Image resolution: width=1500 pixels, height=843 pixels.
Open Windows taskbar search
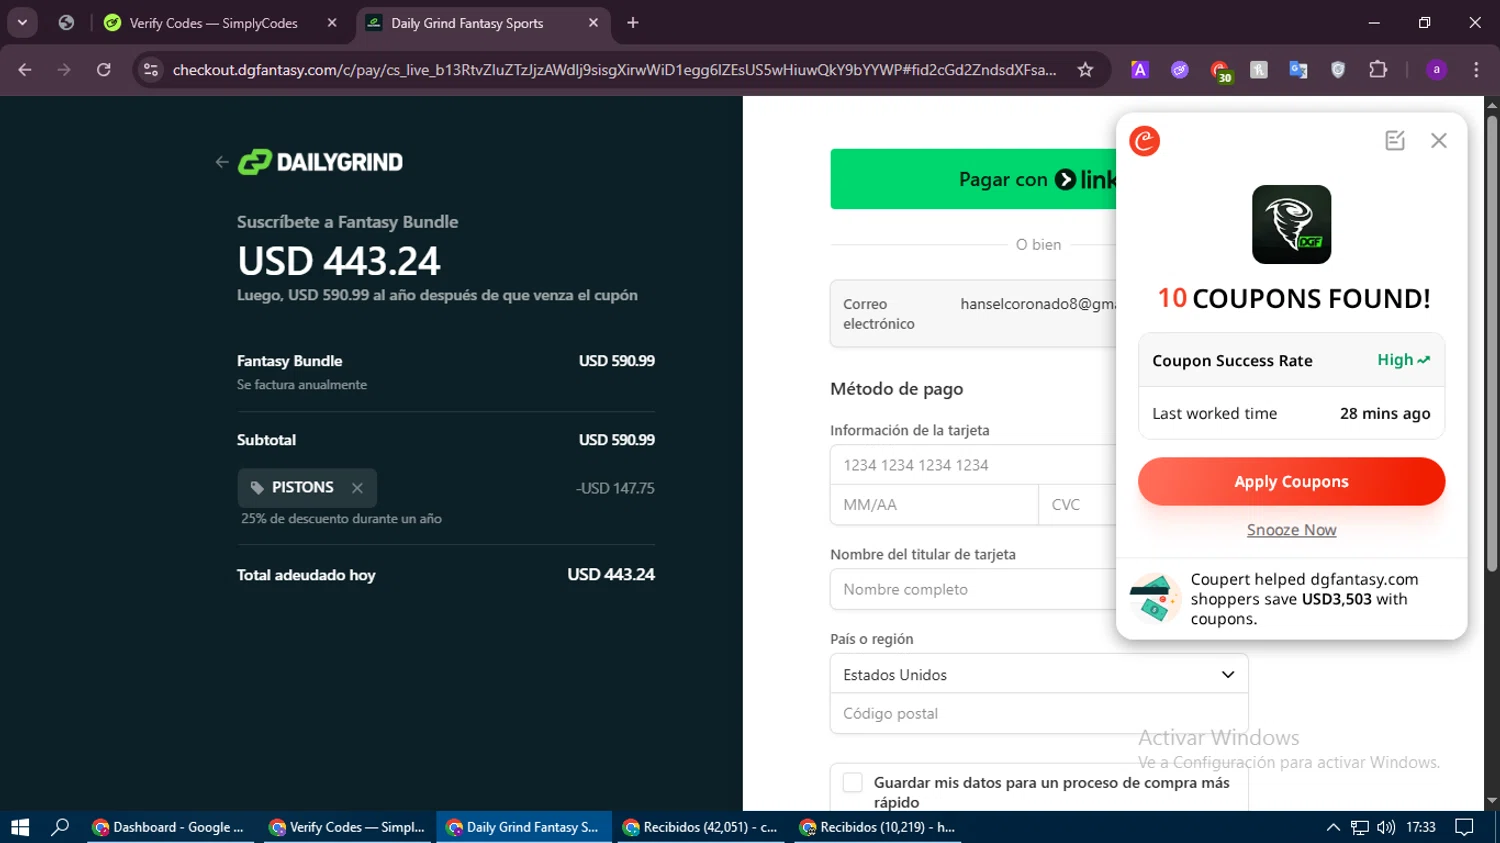[x=60, y=827]
